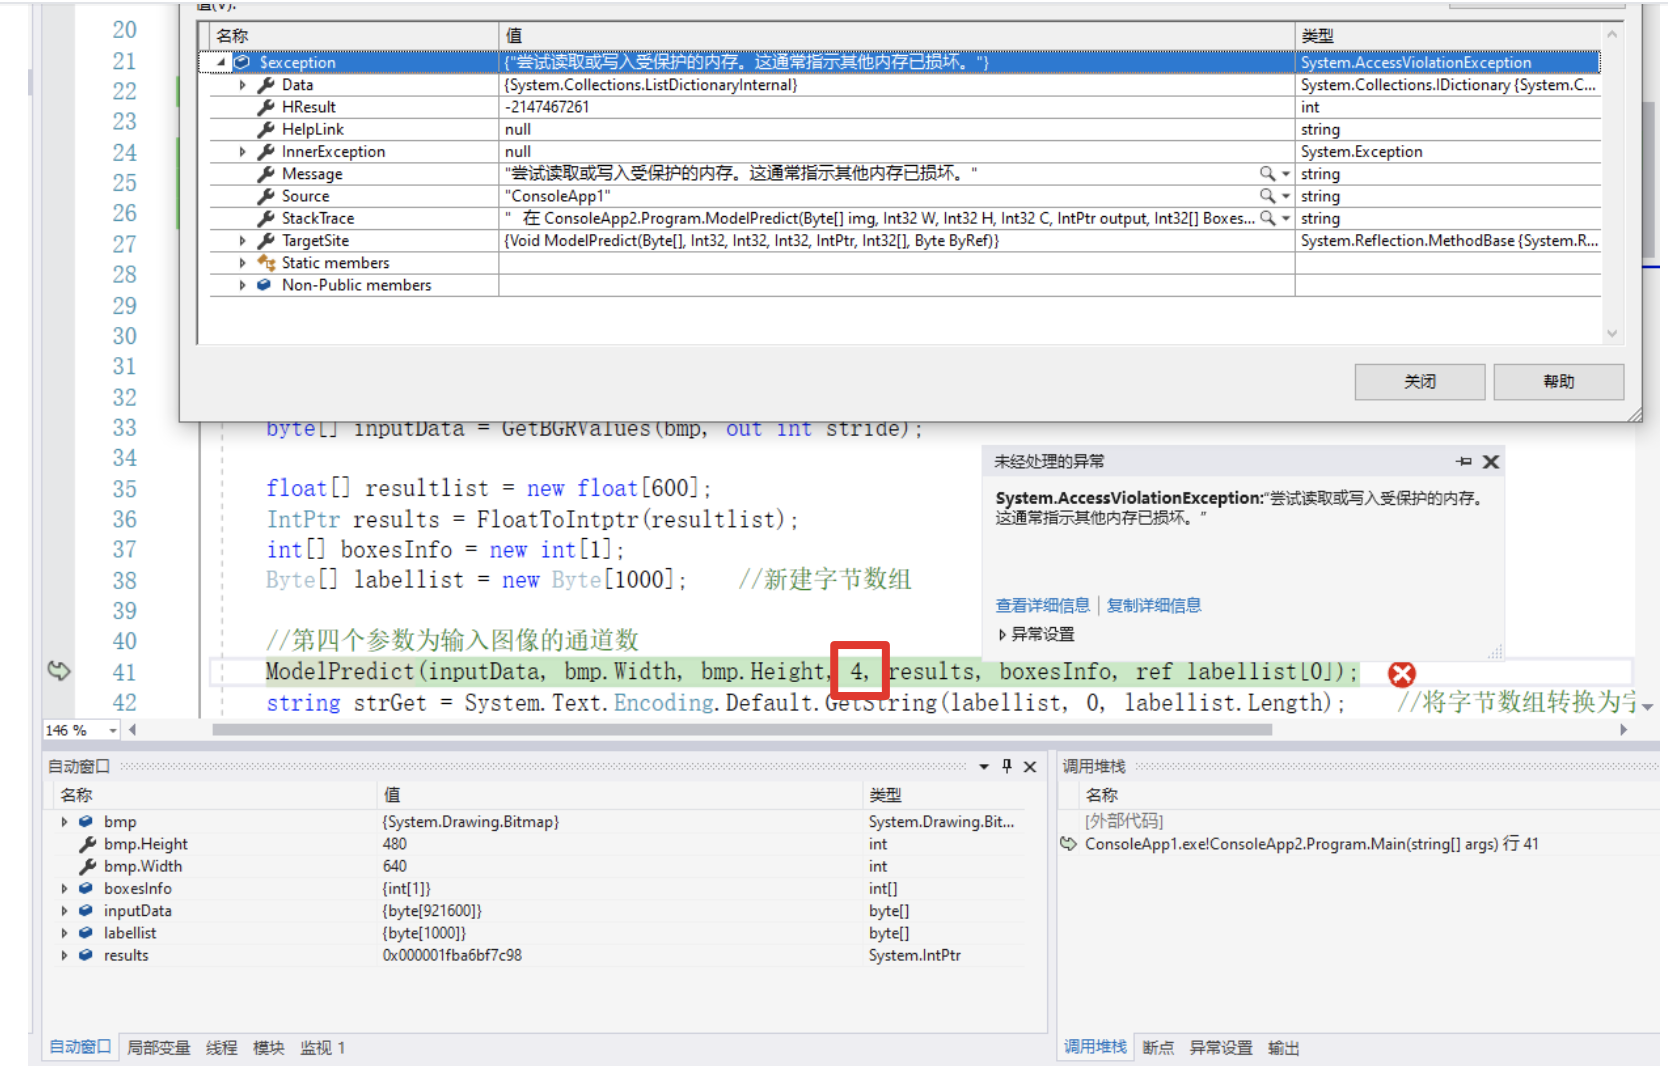Image resolution: width=1668 pixels, height=1066 pixels.
Task: Click red exception error icon on line 41
Action: [1402, 674]
